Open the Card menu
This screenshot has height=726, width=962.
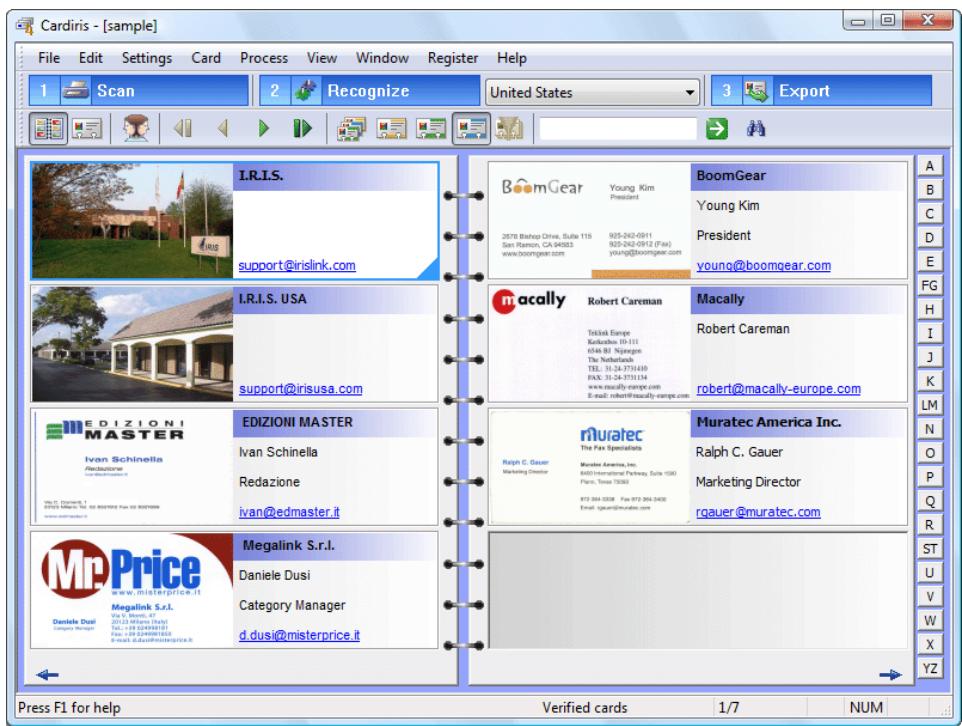[x=206, y=58]
